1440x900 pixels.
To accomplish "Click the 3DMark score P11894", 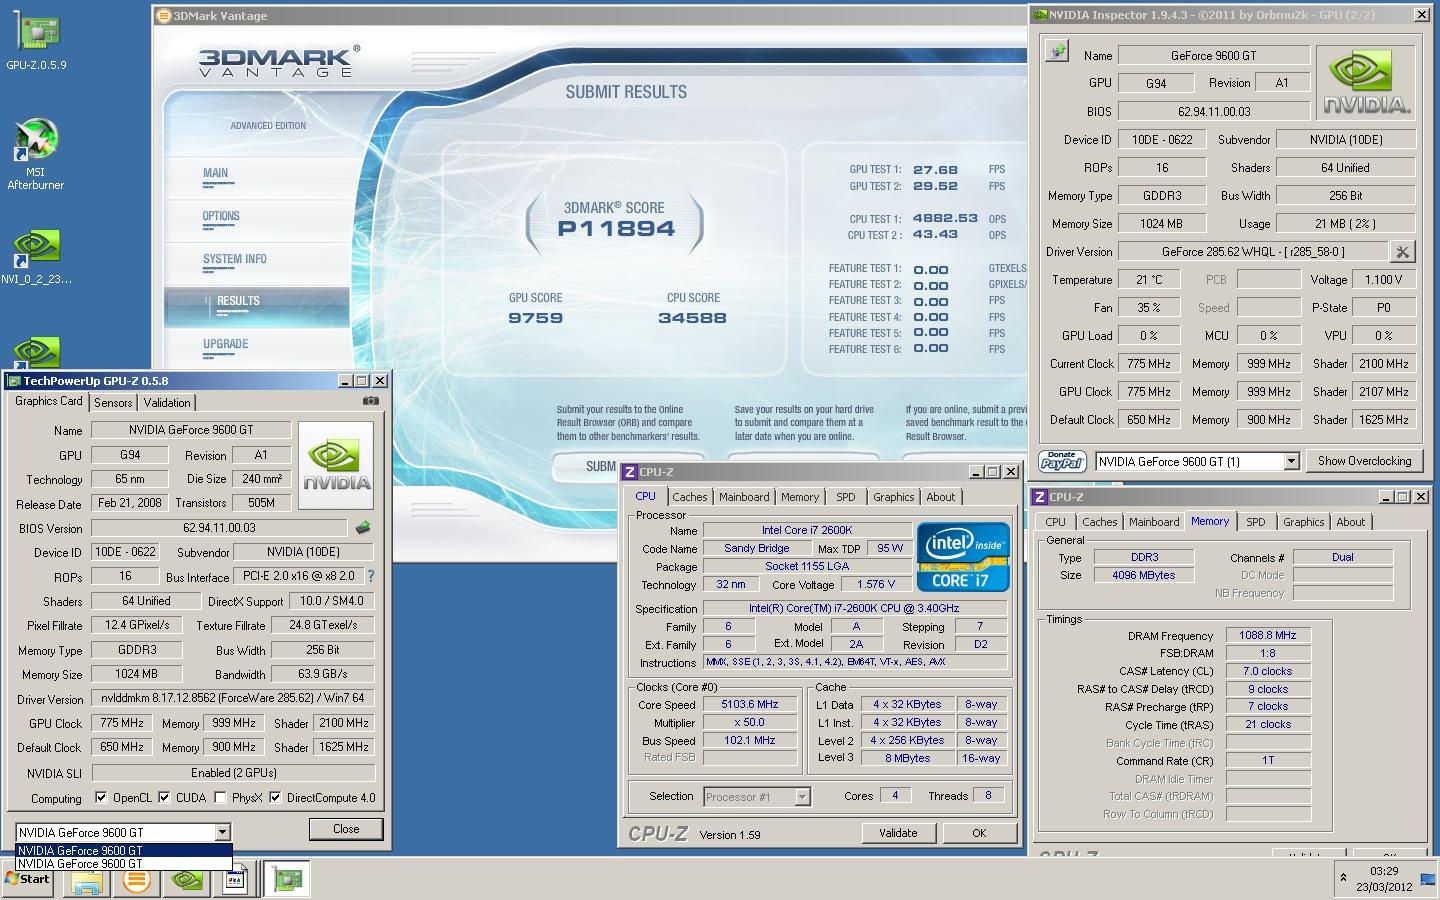I will click(616, 229).
